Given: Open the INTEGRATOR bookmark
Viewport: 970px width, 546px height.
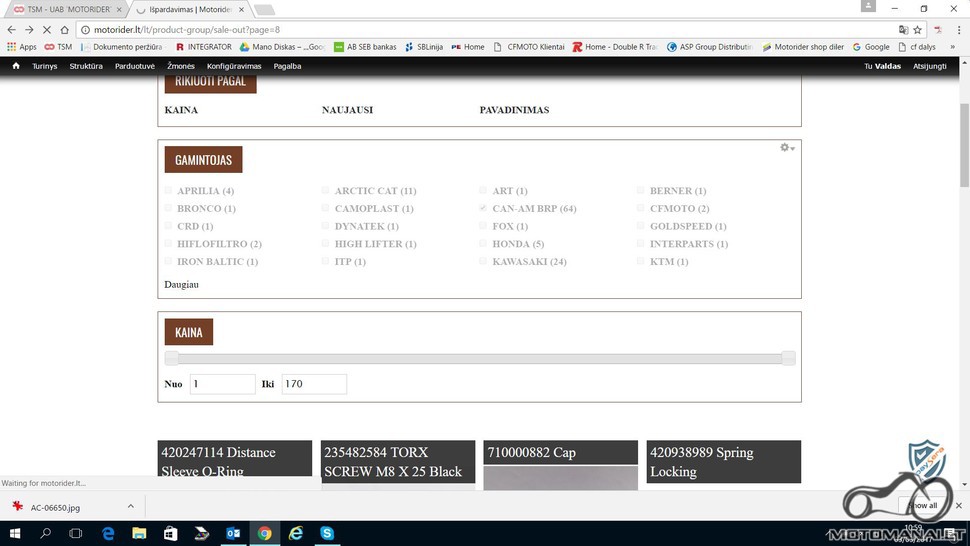Looking at the screenshot, I should pyautogui.click(x=204, y=47).
